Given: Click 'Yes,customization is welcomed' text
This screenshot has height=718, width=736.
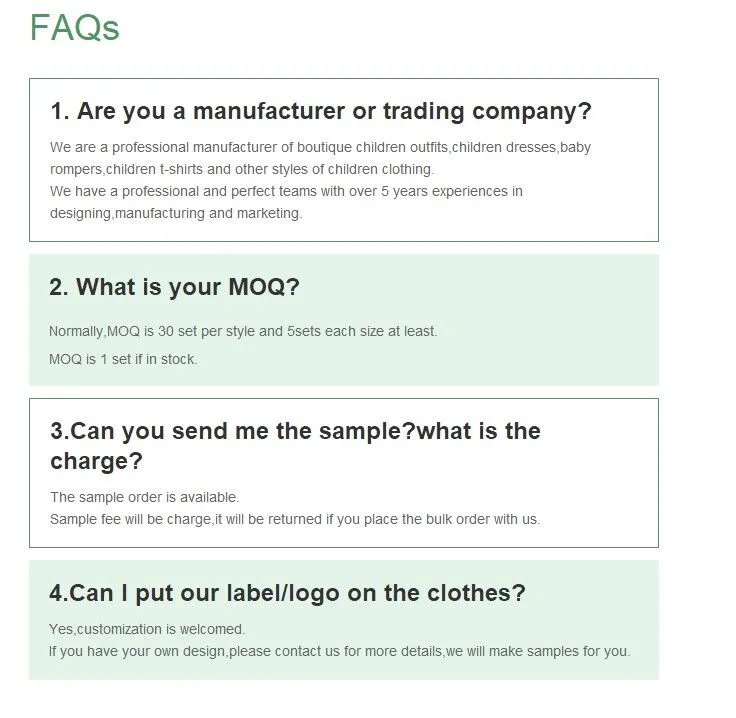Looking at the screenshot, I should pyautogui.click(x=147, y=629).
